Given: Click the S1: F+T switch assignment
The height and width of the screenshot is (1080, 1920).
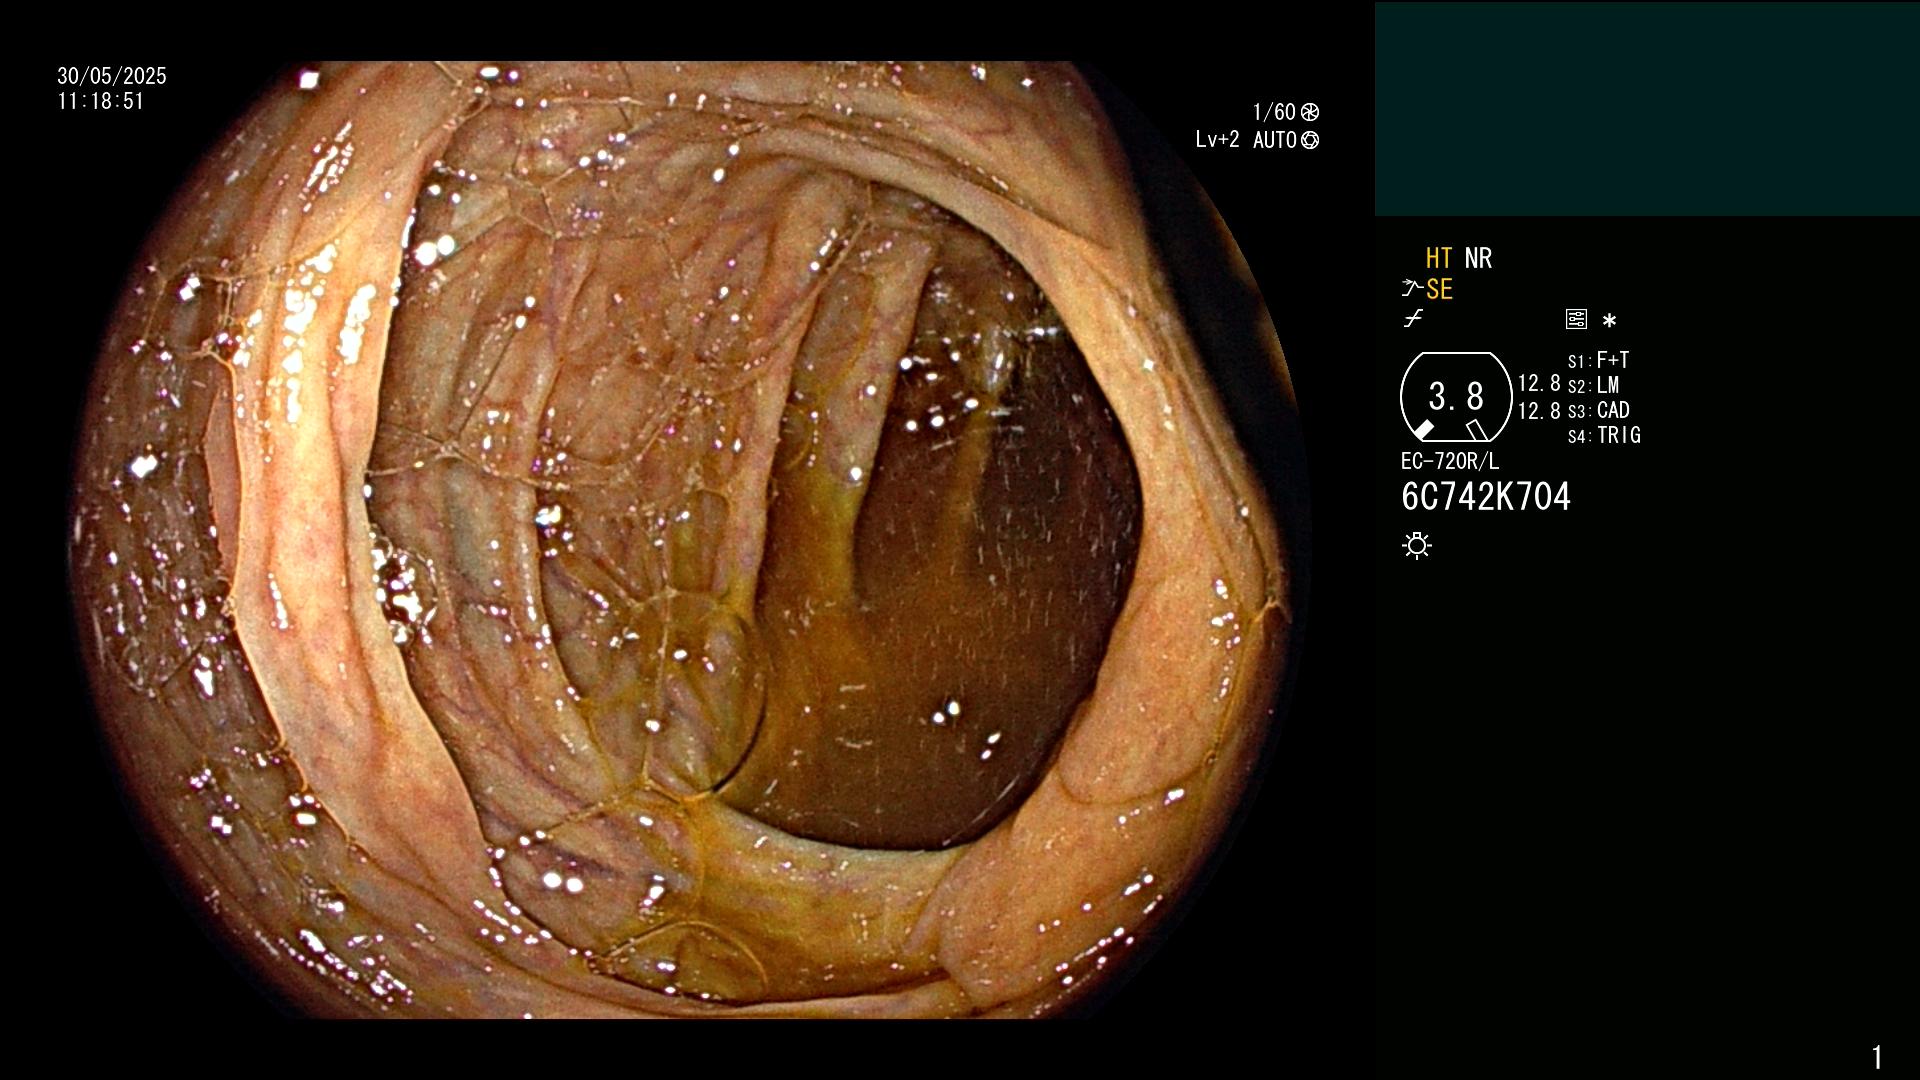Looking at the screenshot, I should coord(1598,360).
